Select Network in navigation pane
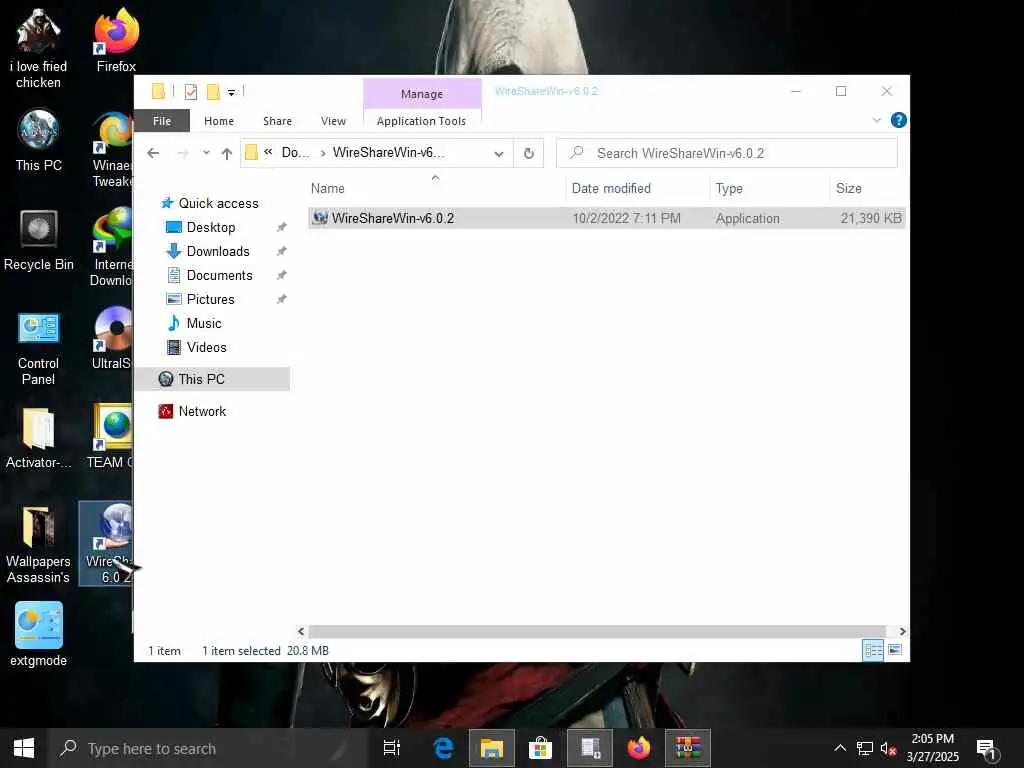The image size is (1024, 768). click(x=202, y=411)
